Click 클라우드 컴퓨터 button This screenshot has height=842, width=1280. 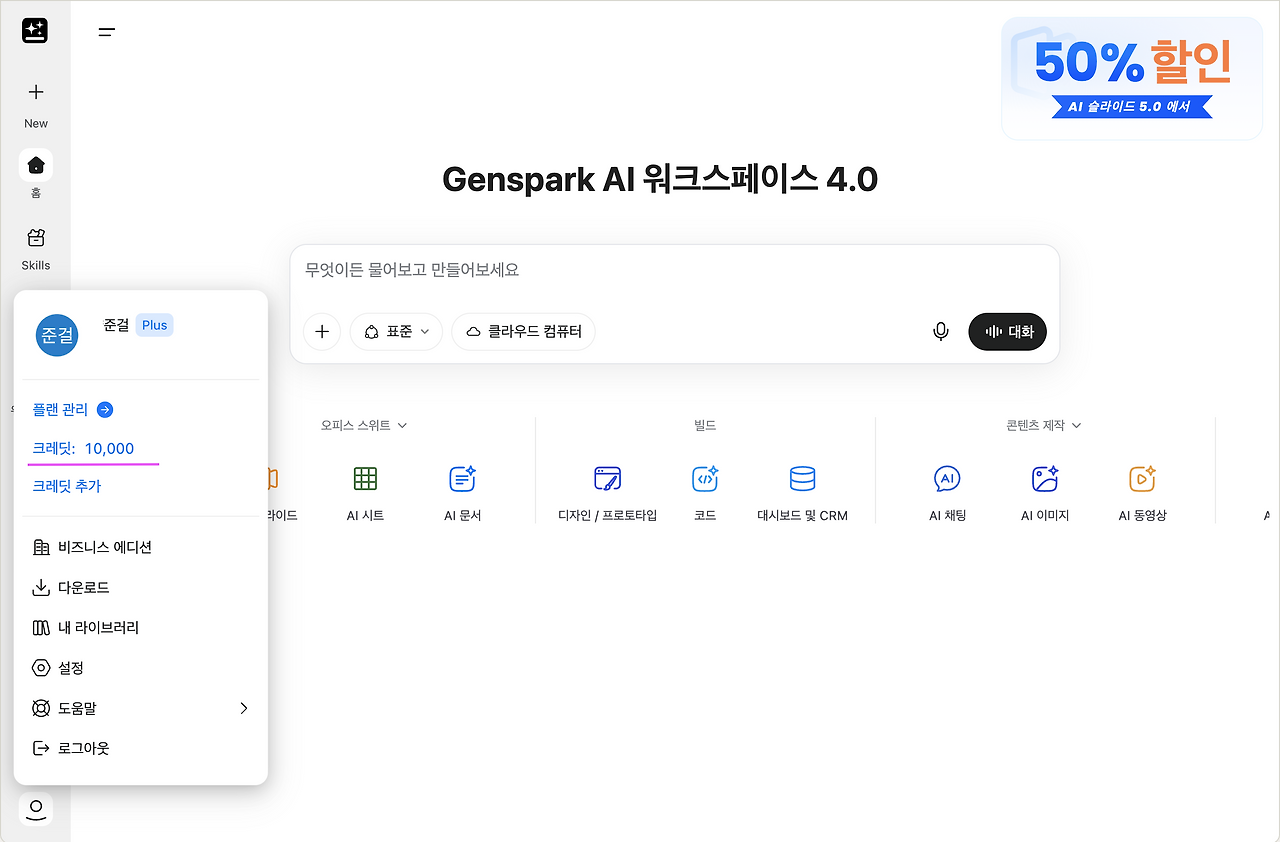pos(524,332)
